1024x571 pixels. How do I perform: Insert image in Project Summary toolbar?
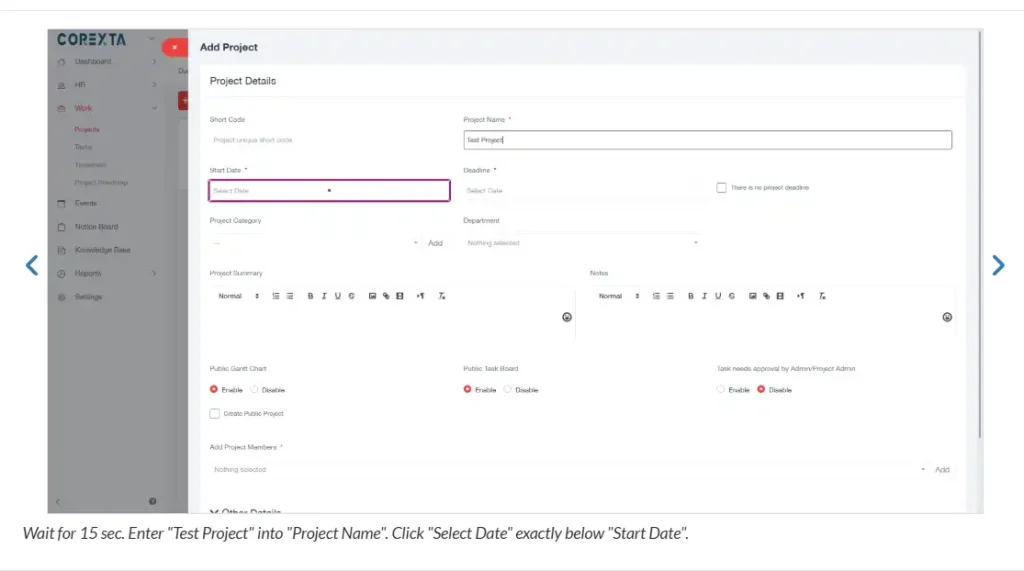click(372, 296)
